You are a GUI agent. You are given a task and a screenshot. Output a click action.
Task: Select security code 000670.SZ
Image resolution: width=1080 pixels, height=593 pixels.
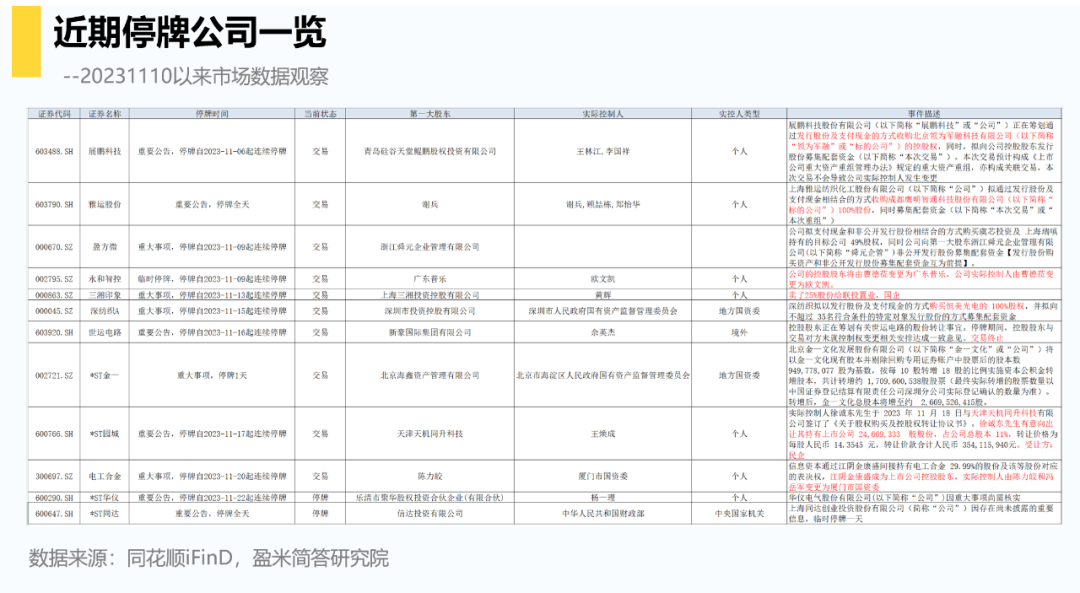(54, 247)
